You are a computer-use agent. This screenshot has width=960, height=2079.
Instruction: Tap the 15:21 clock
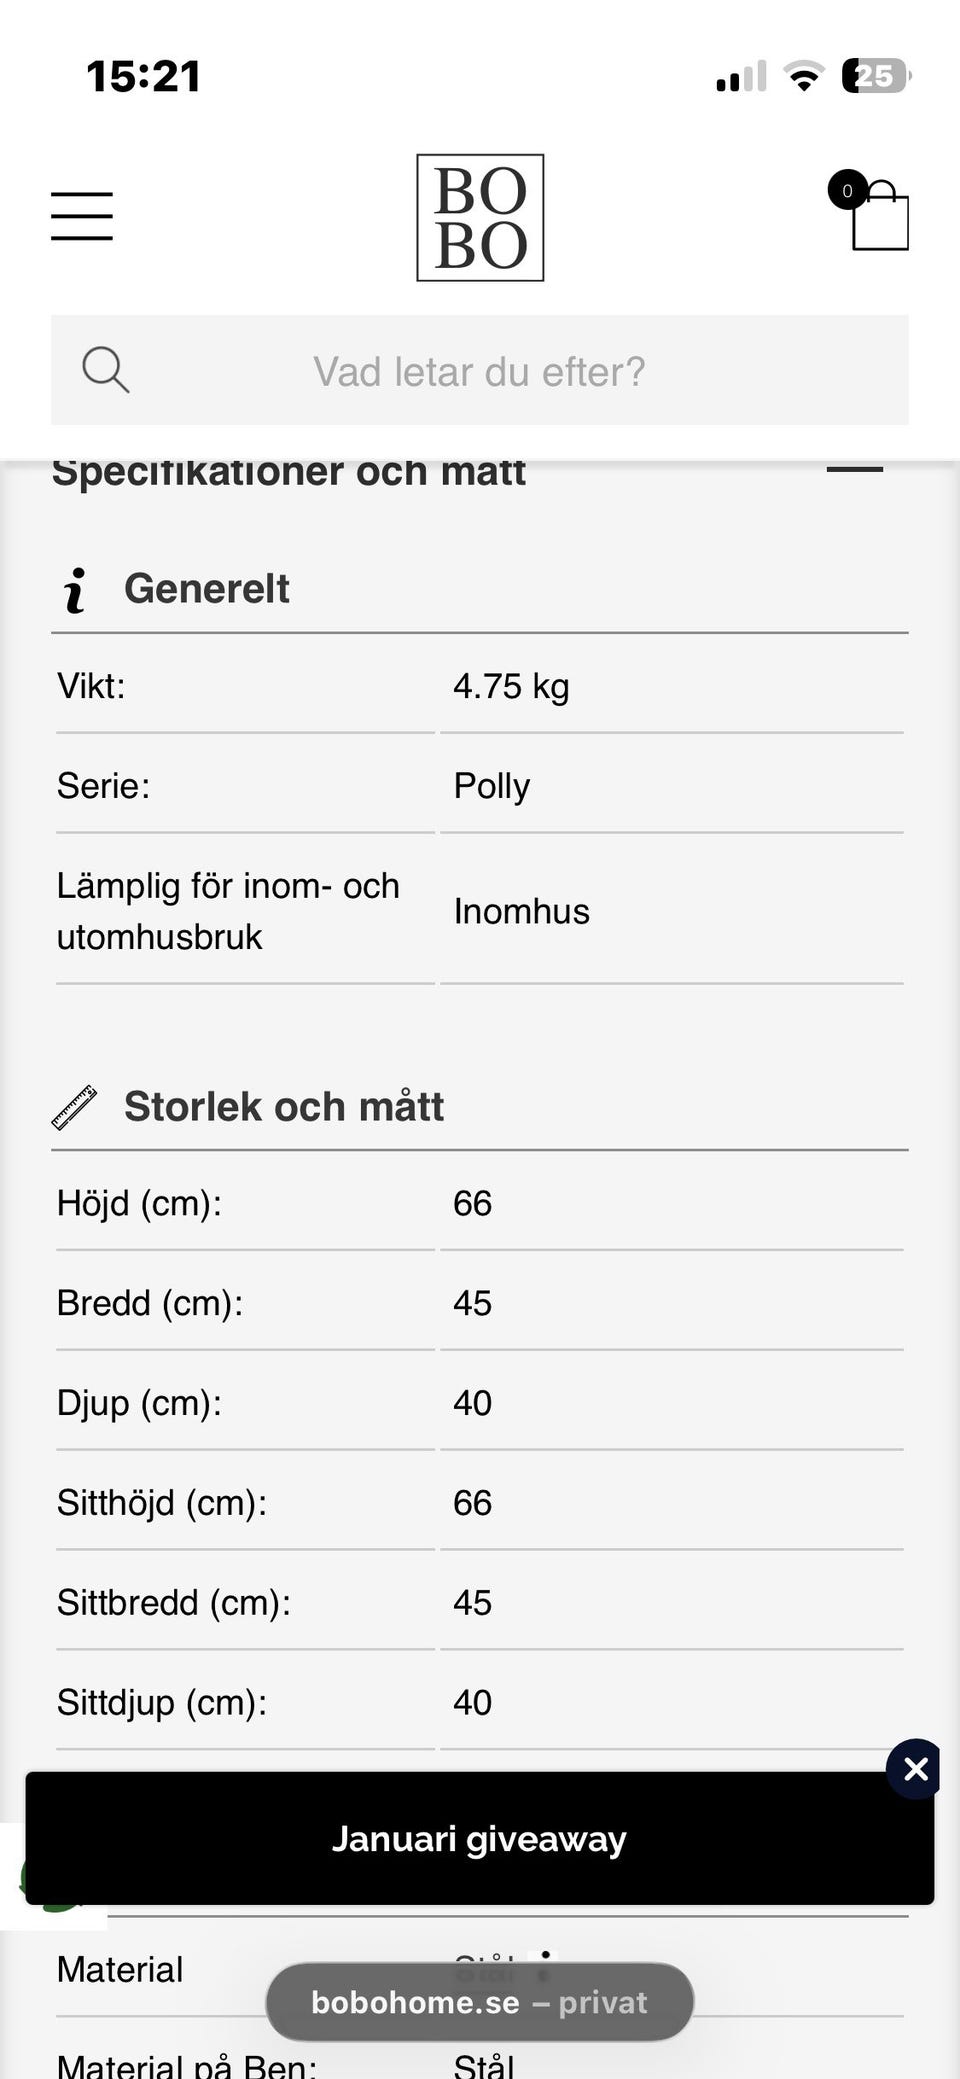(x=144, y=77)
